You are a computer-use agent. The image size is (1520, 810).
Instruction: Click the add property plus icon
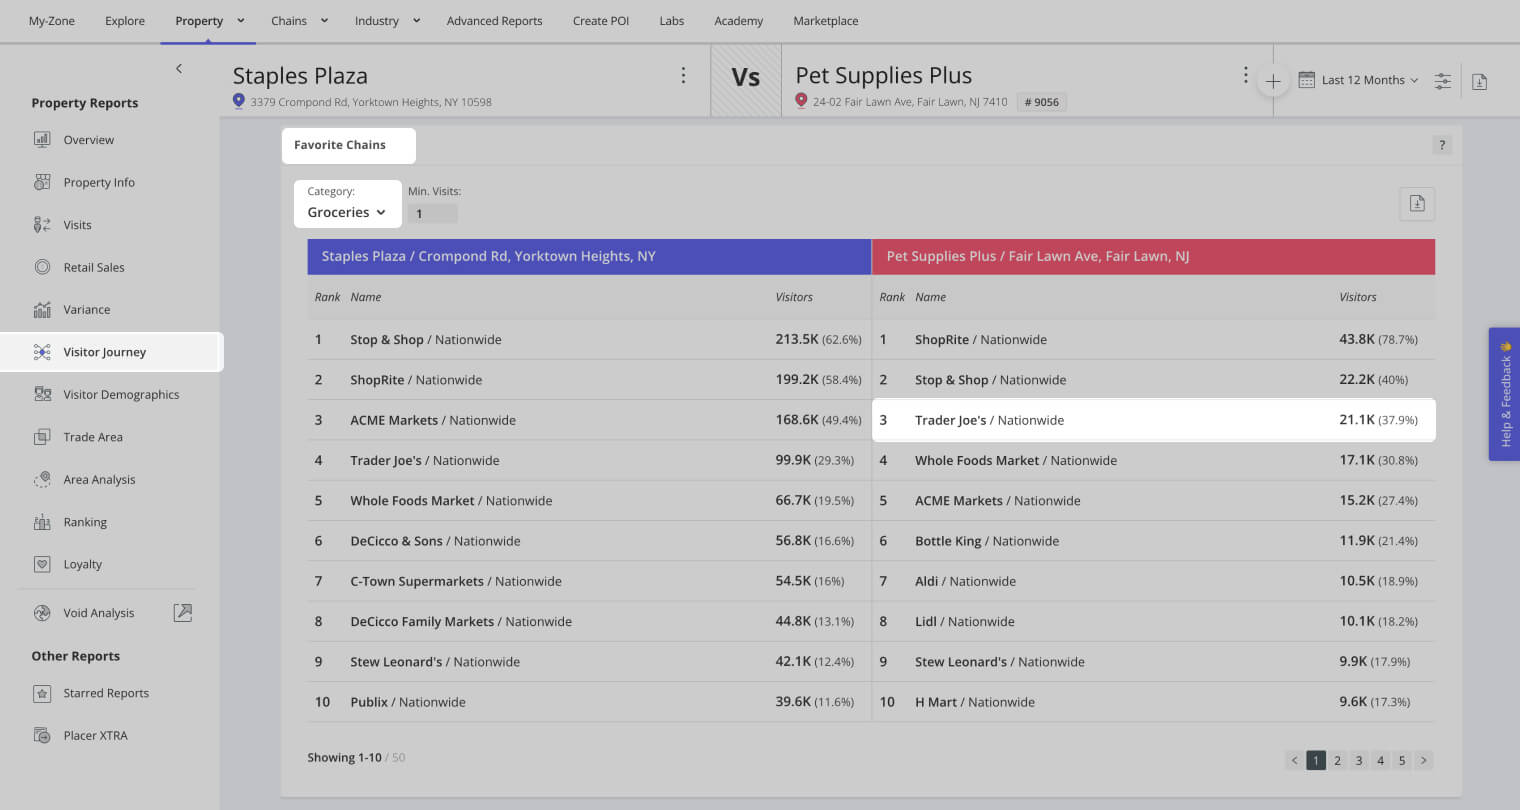tap(1272, 81)
